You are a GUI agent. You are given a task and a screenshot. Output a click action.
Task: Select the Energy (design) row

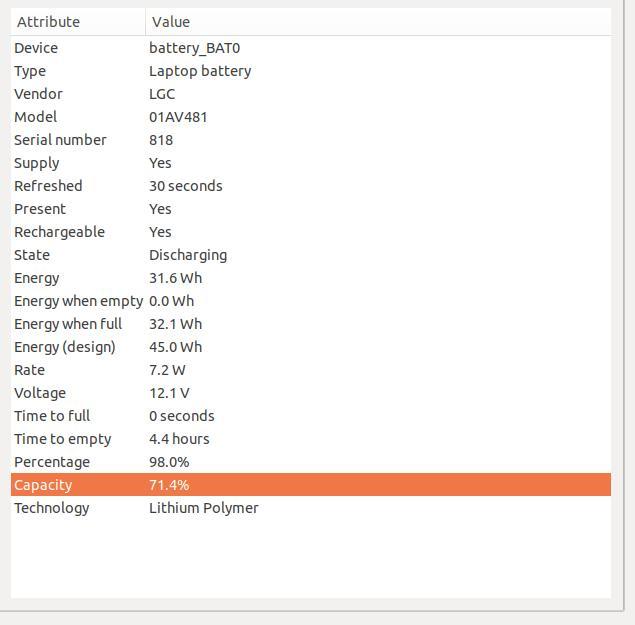[311, 347]
